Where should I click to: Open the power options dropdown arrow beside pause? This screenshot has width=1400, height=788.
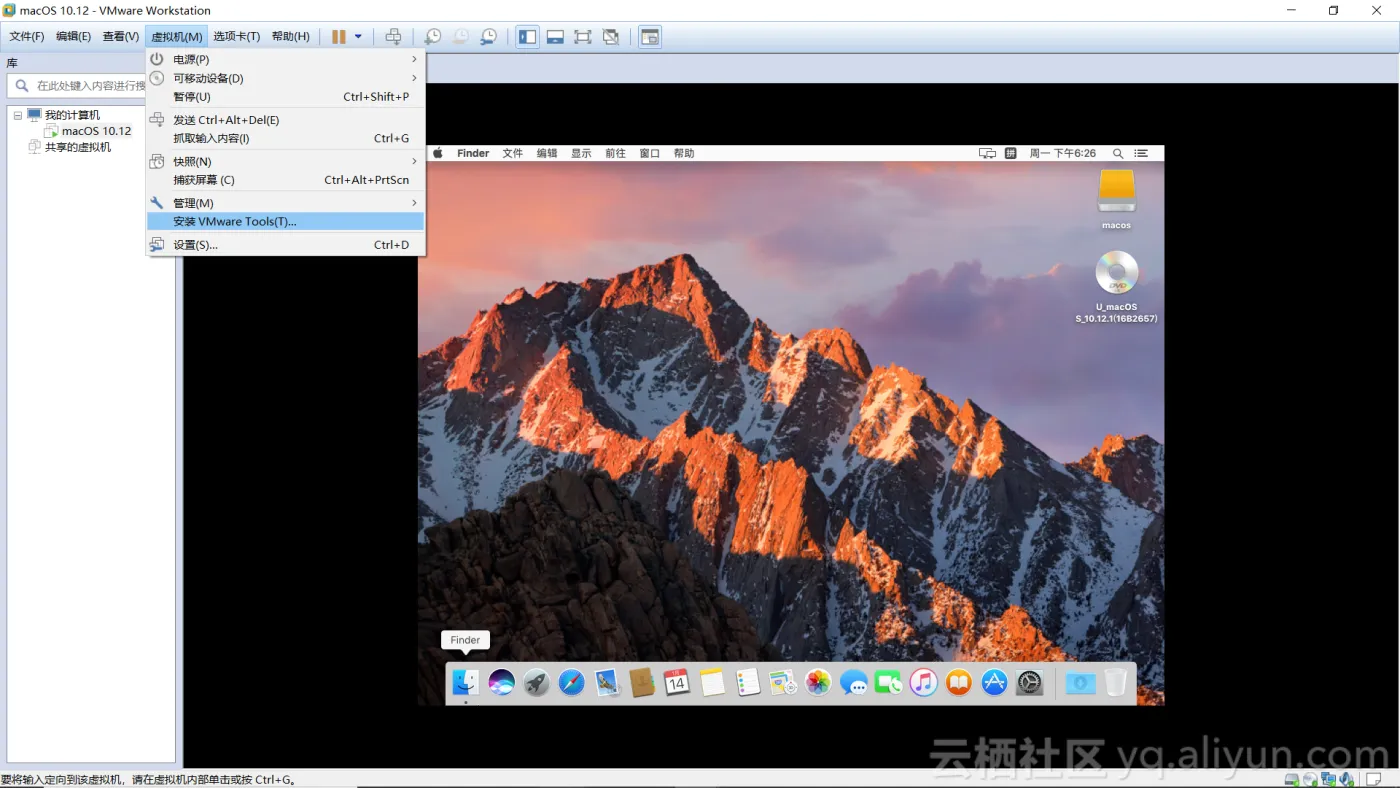[358, 37]
